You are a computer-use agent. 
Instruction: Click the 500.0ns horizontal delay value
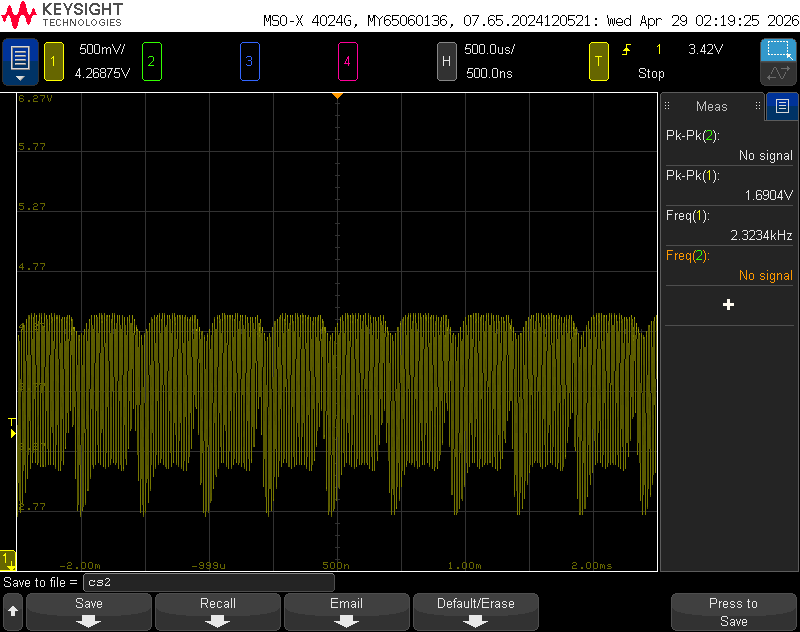pos(489,73)
